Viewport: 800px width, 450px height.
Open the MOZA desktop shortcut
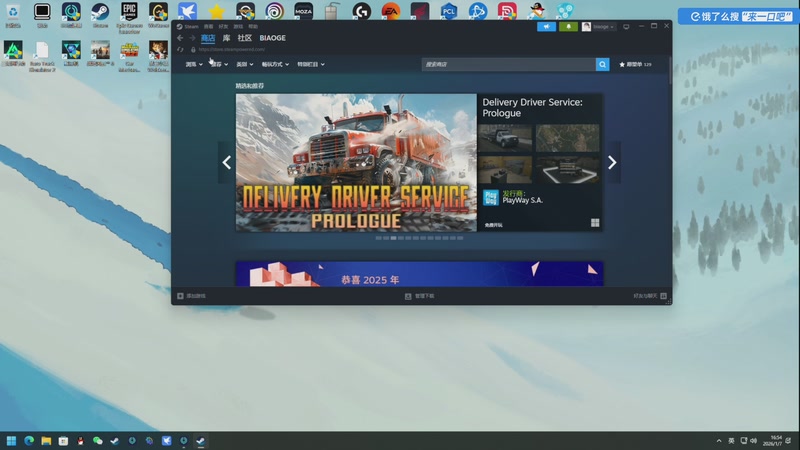click(303, 11)
